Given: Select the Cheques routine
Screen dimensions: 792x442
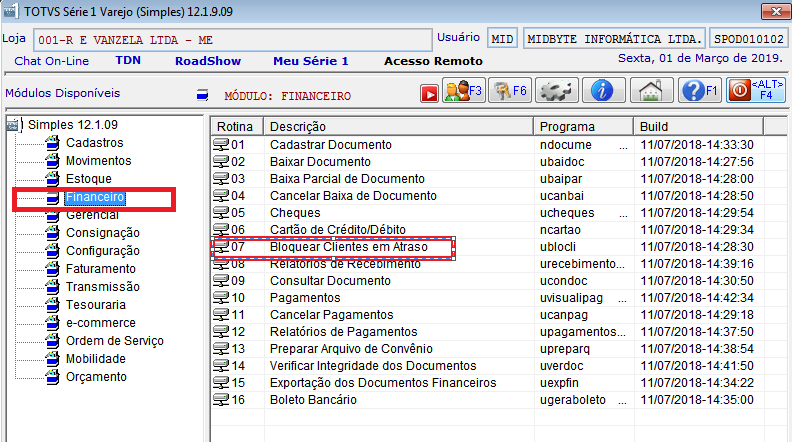Looking at the screenshot, I should (295, 213).
